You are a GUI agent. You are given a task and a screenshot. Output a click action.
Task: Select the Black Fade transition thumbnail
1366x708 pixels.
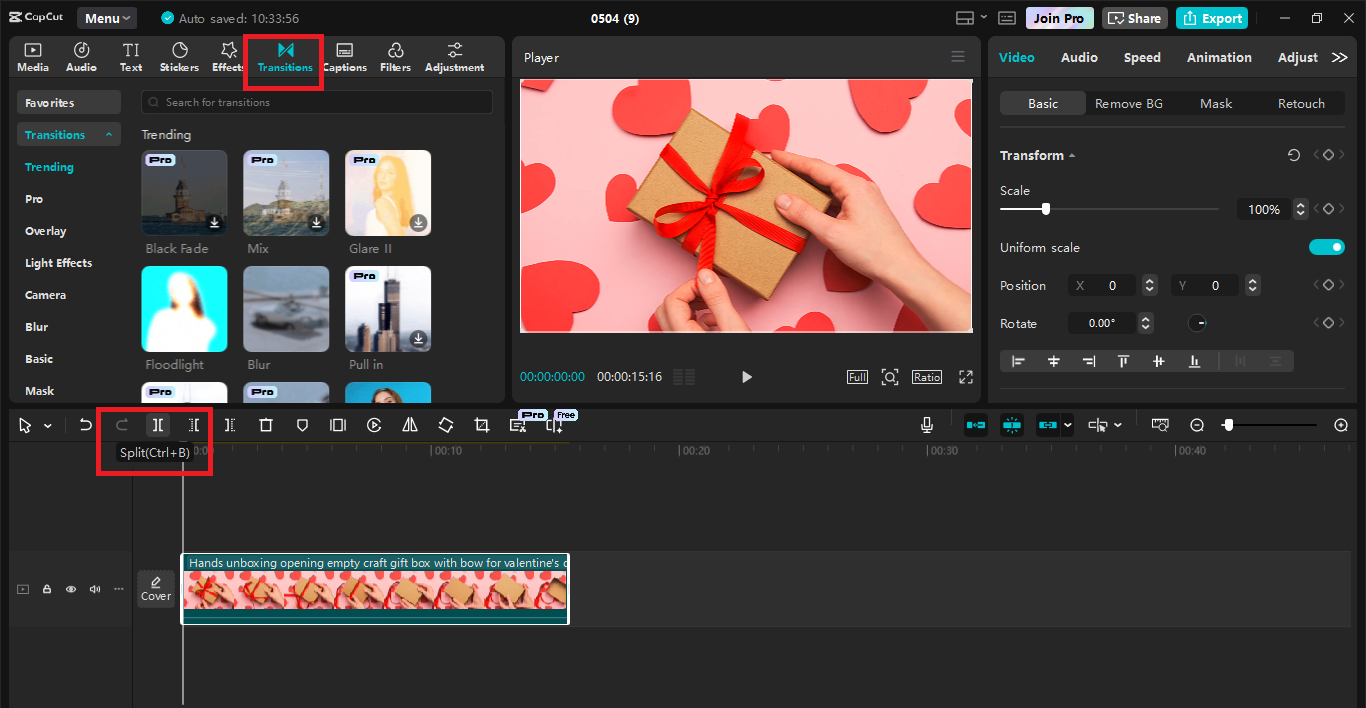[184, 192]
